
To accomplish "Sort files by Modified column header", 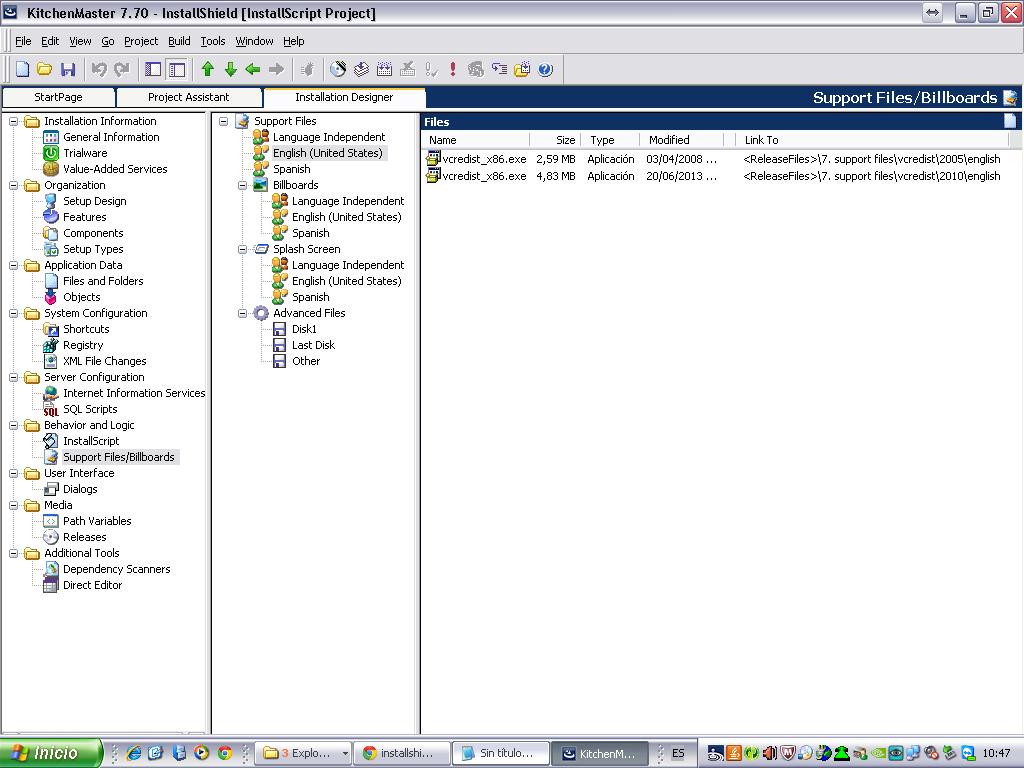I will 681,140.
